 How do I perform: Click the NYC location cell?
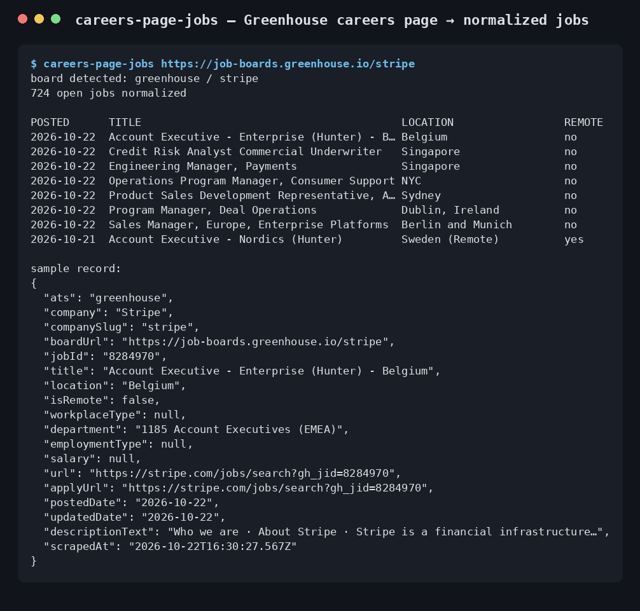click(411, 181)
